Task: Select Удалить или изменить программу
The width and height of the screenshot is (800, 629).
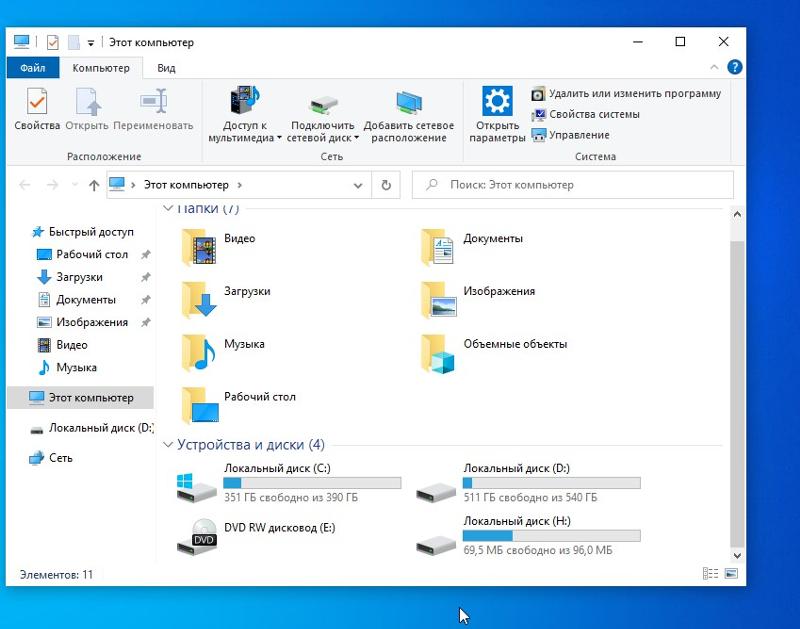Action: point(626,94)
